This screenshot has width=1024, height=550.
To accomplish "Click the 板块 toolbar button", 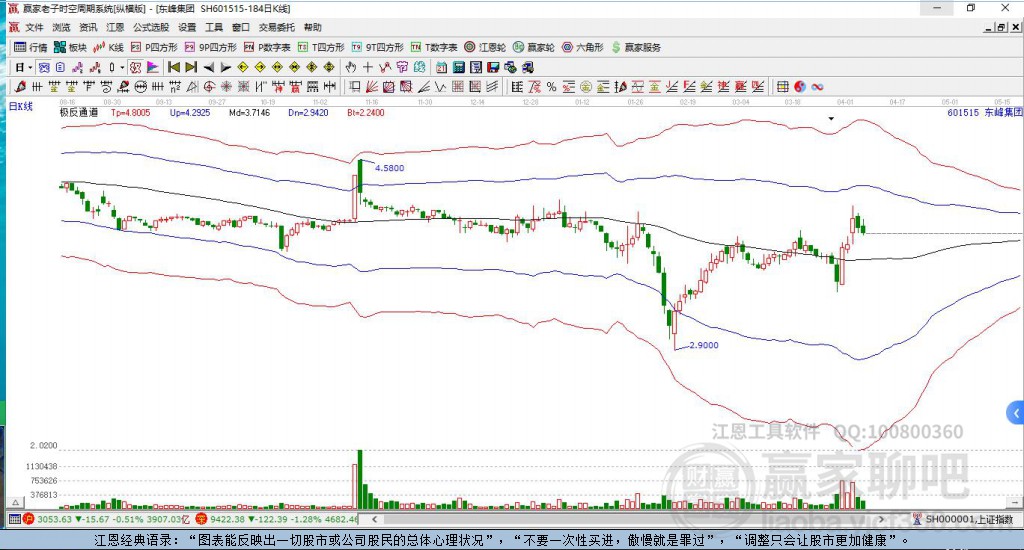I will point(71,47).
